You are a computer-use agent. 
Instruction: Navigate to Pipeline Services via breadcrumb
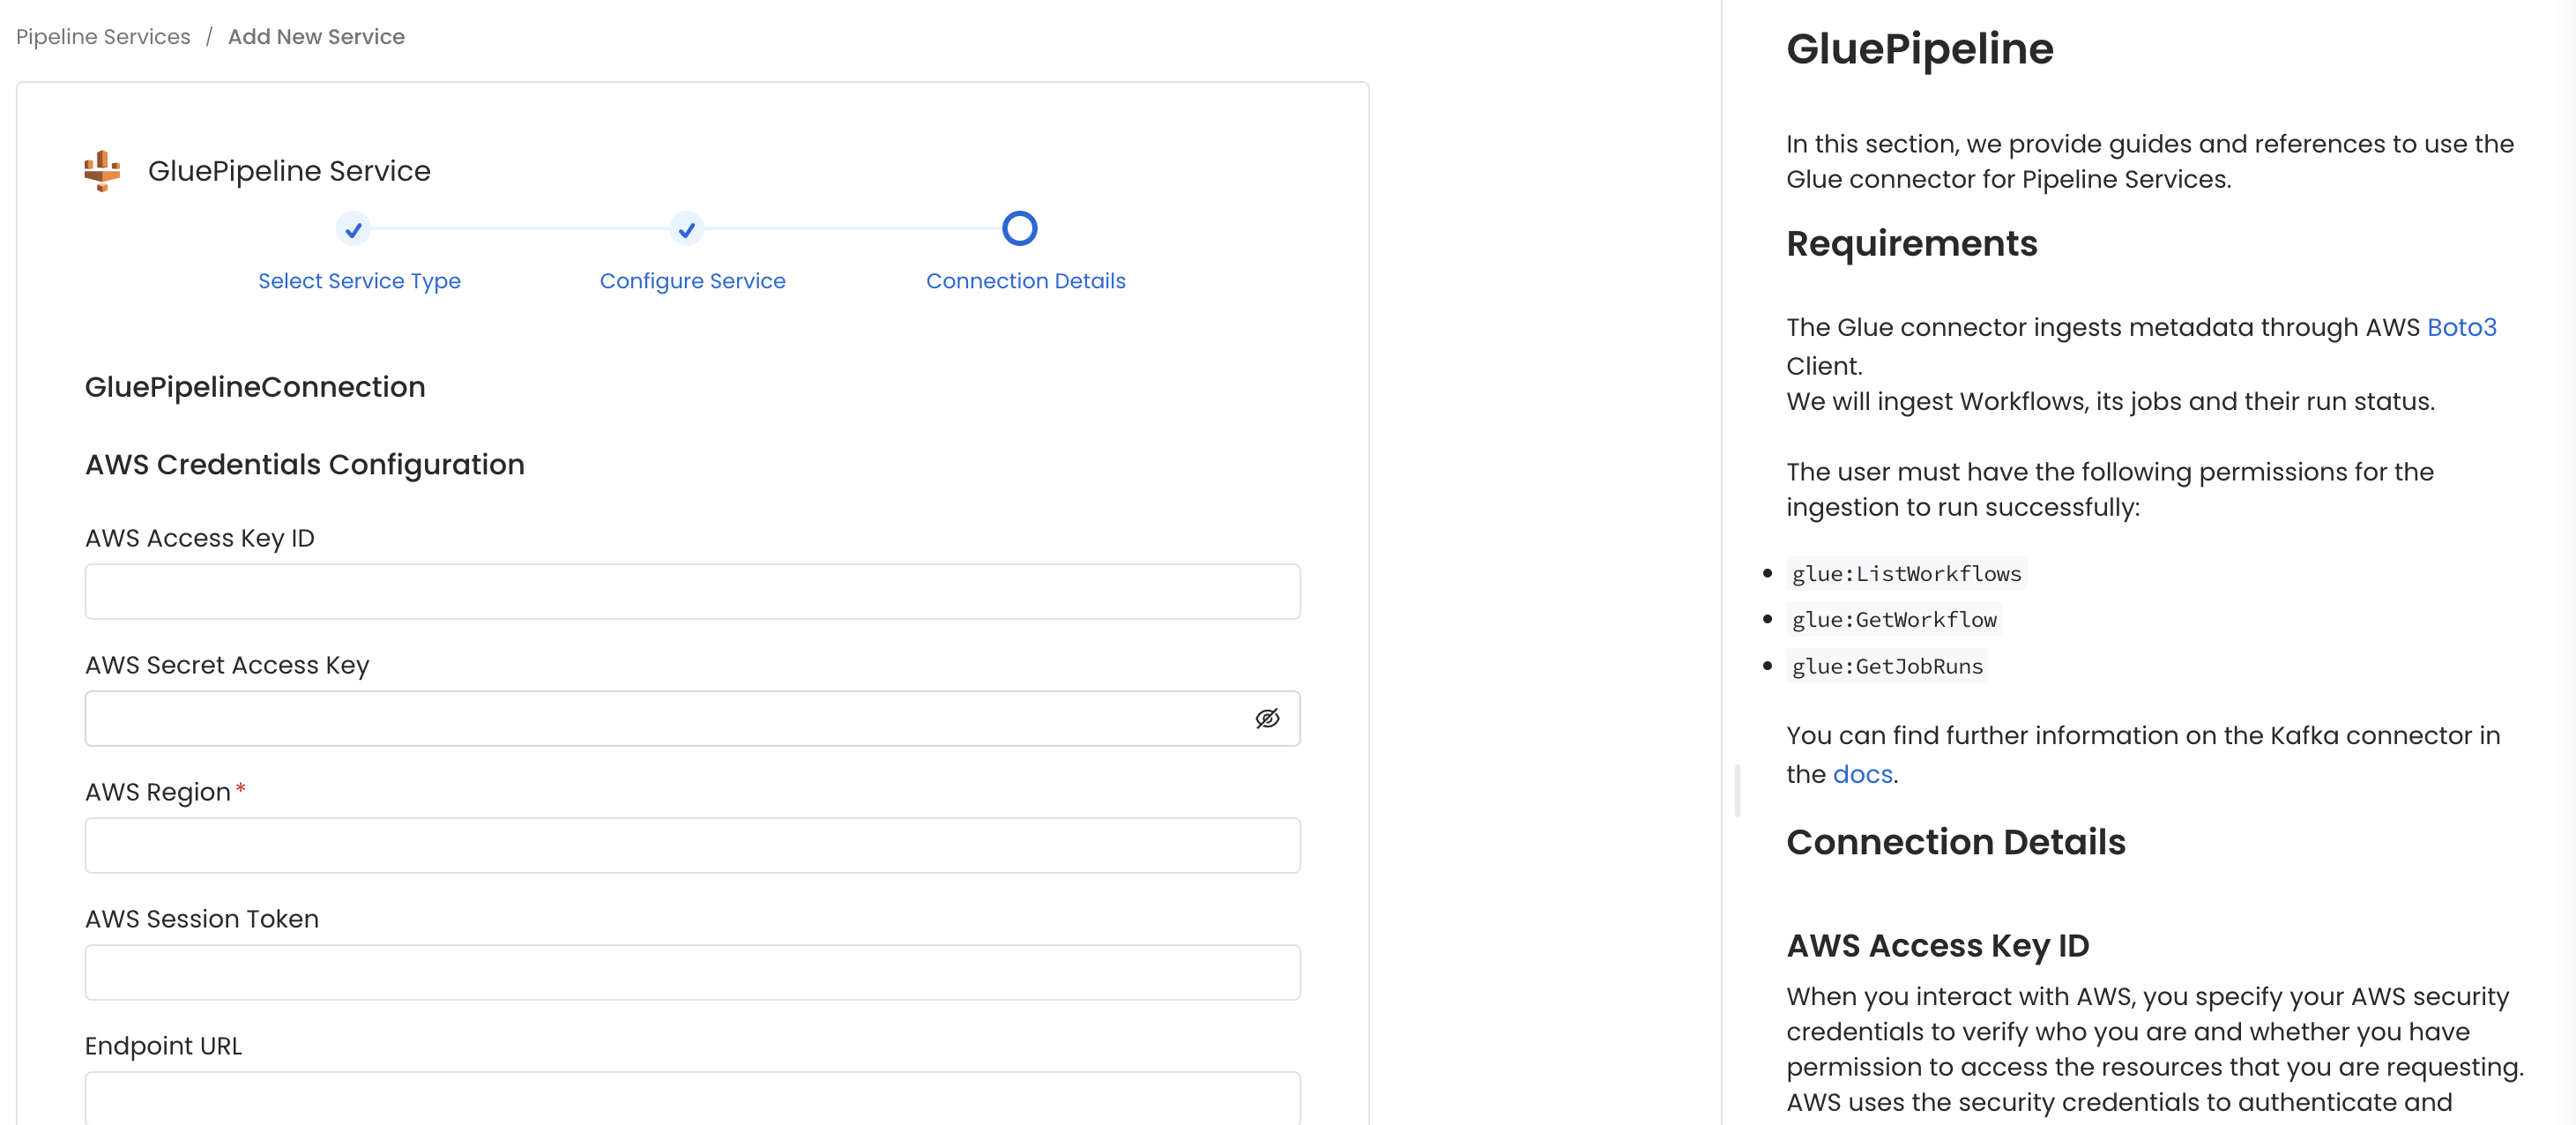102,36
